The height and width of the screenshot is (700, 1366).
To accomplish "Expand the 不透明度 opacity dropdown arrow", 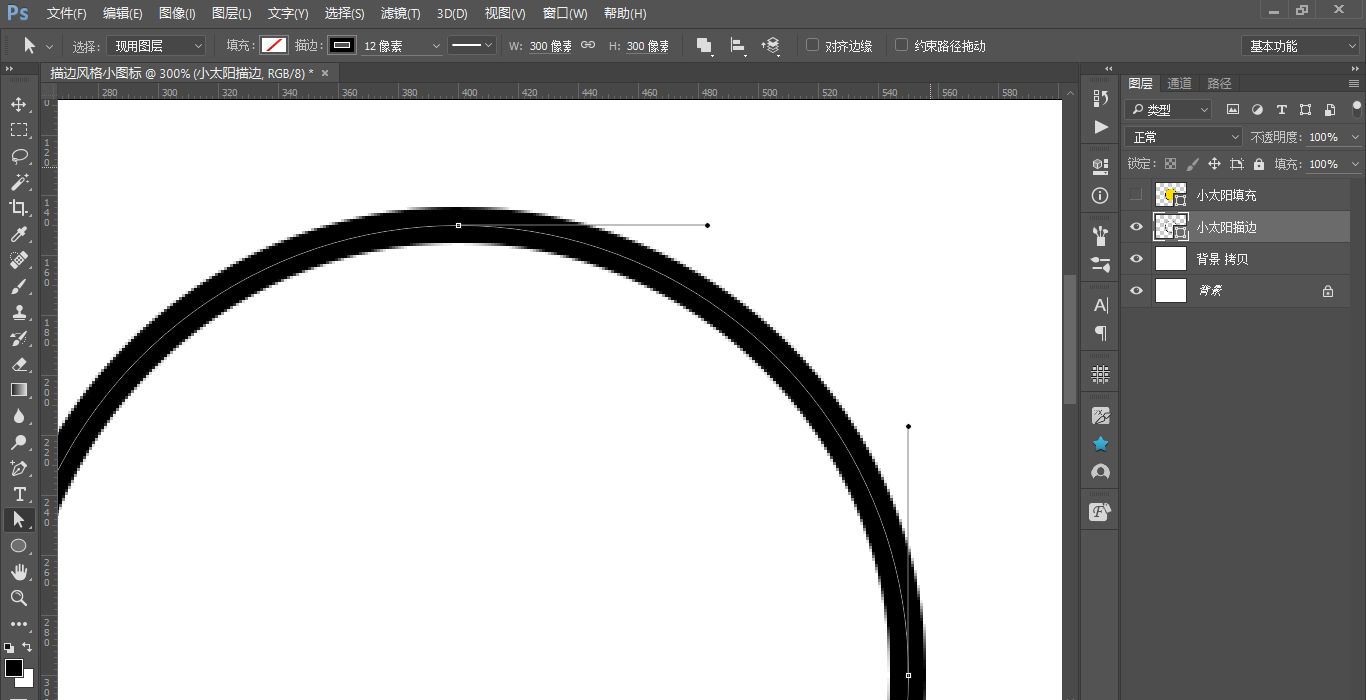I will (1355, 137).
